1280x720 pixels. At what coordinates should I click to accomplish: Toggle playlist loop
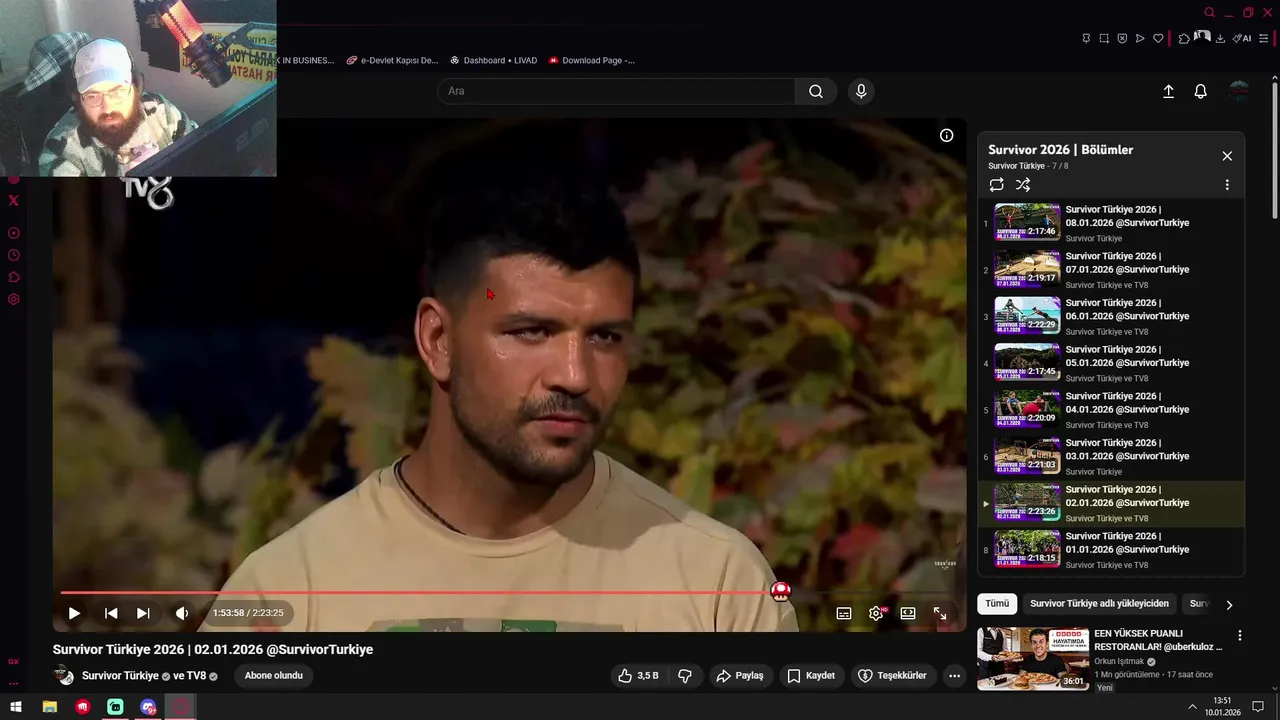(x=996, y=185)
